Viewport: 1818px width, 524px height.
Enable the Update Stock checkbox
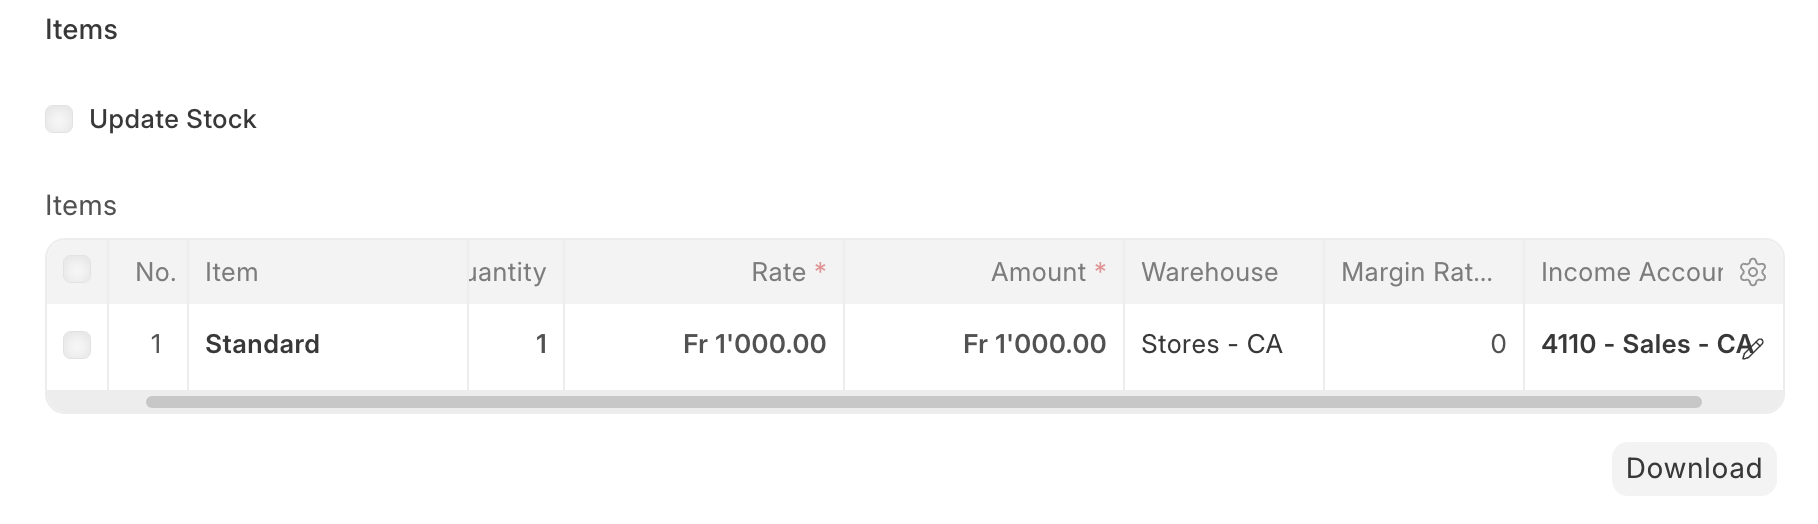tap(59, 119)
